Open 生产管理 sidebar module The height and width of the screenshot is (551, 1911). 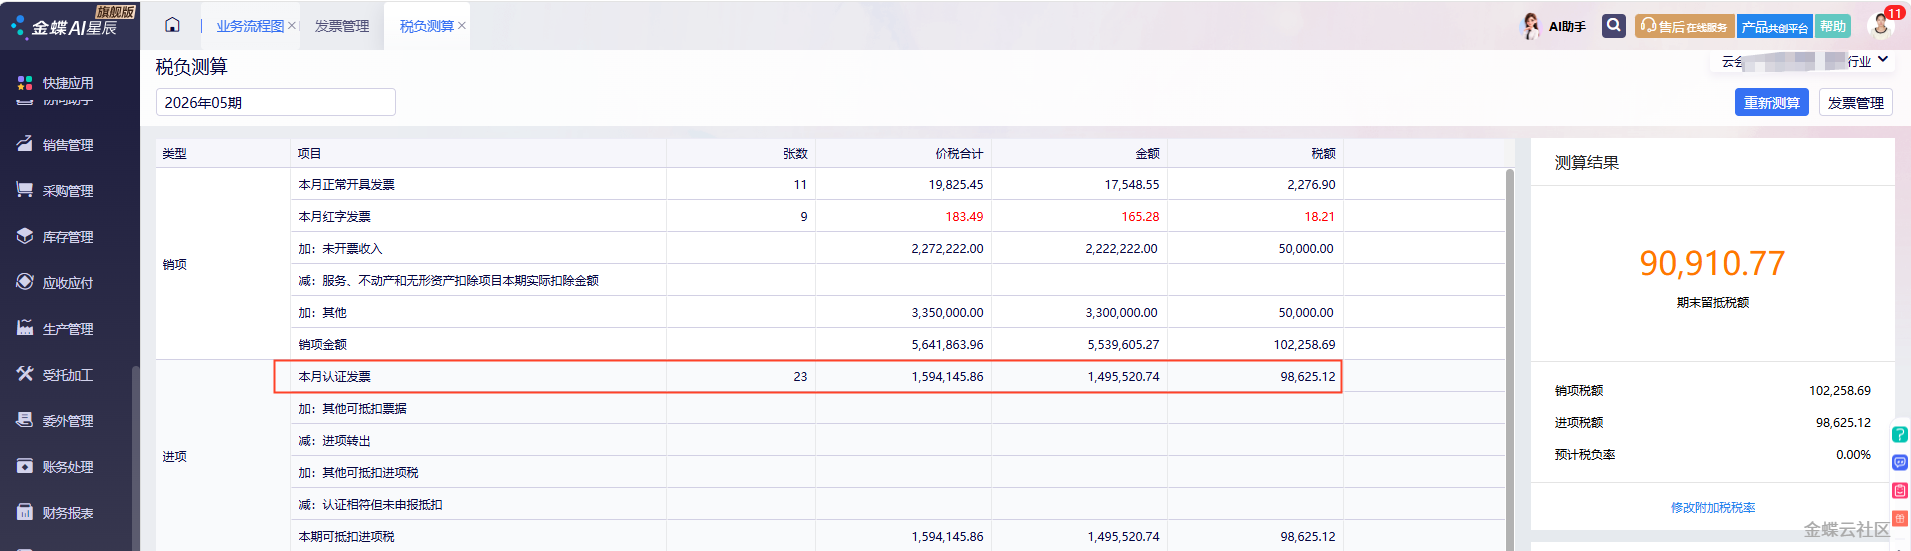pos(67,329)
